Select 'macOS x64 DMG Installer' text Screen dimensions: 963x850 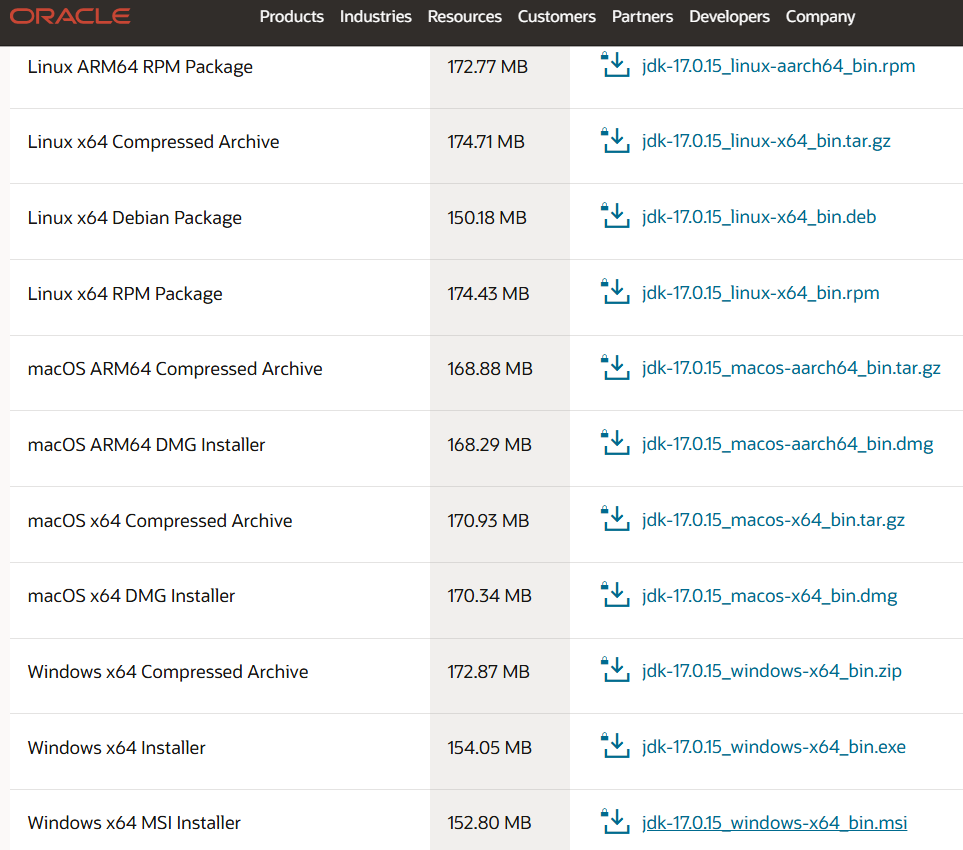131,596
